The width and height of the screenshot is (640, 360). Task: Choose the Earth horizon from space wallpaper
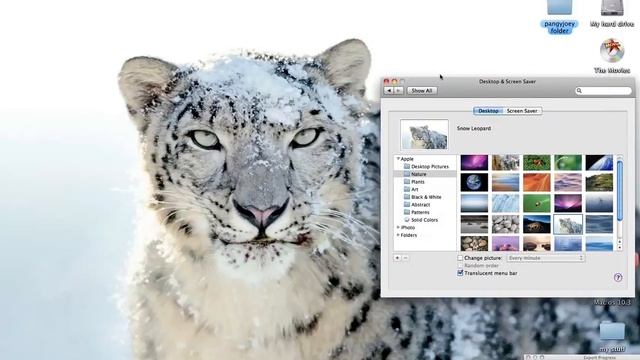(x=599, y=162)
